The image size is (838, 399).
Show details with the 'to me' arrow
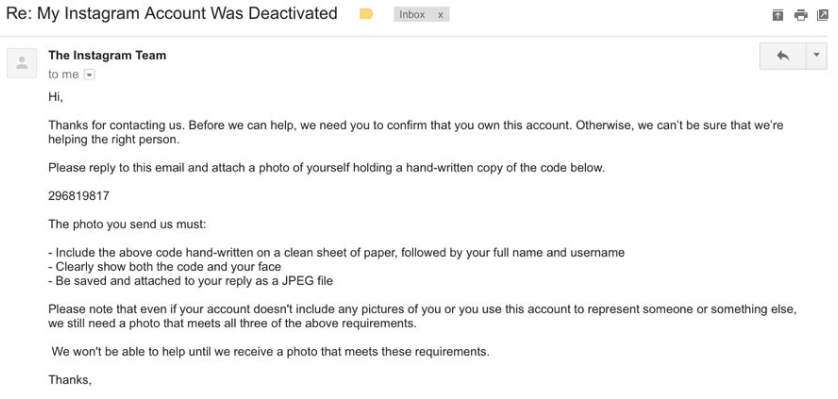pos(89,75)
